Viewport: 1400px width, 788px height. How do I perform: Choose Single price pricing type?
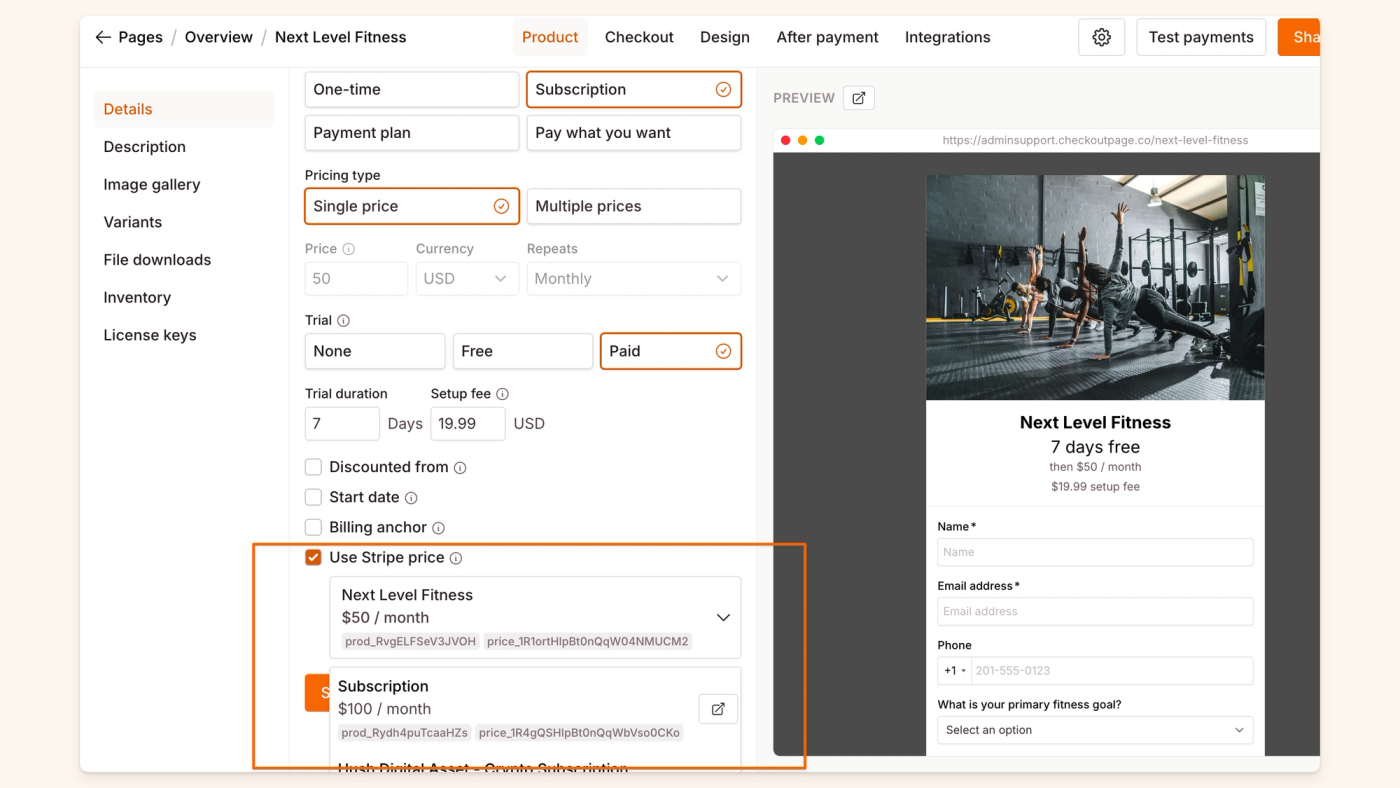[x=412, y=206]
